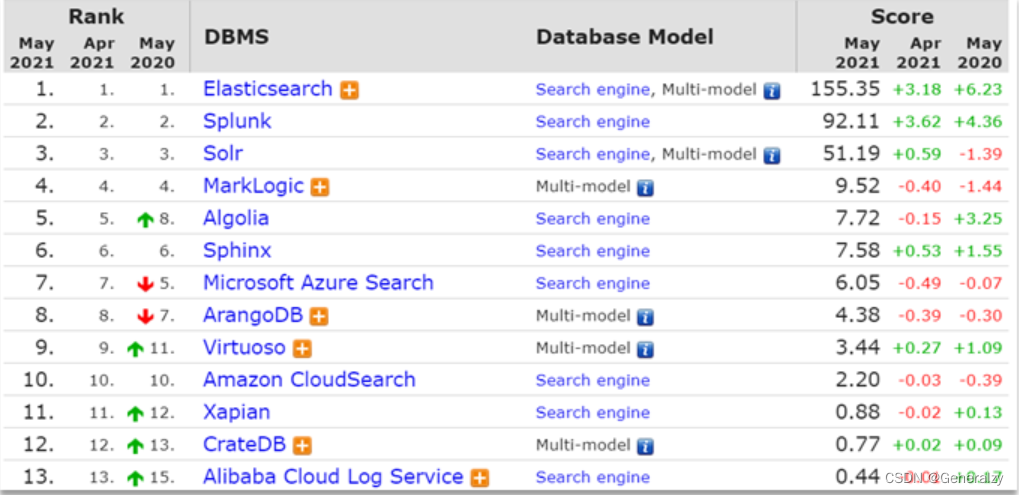Click the green up arrow in the Algolia row
The image size is (1019, 495).
click(146, 220)
